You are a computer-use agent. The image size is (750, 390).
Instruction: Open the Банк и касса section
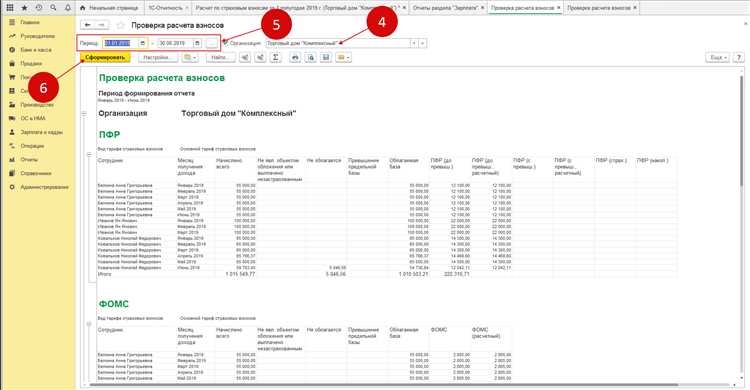point(35,50)
